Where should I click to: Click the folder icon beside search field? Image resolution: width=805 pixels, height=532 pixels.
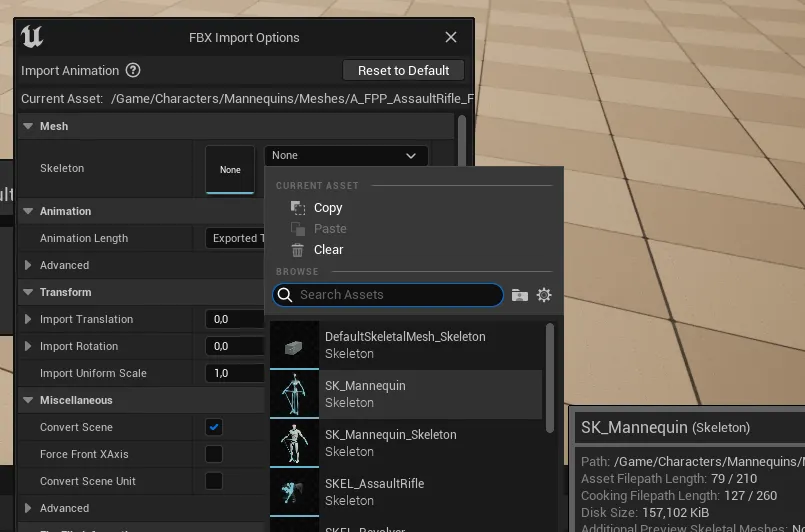point(519,295)
